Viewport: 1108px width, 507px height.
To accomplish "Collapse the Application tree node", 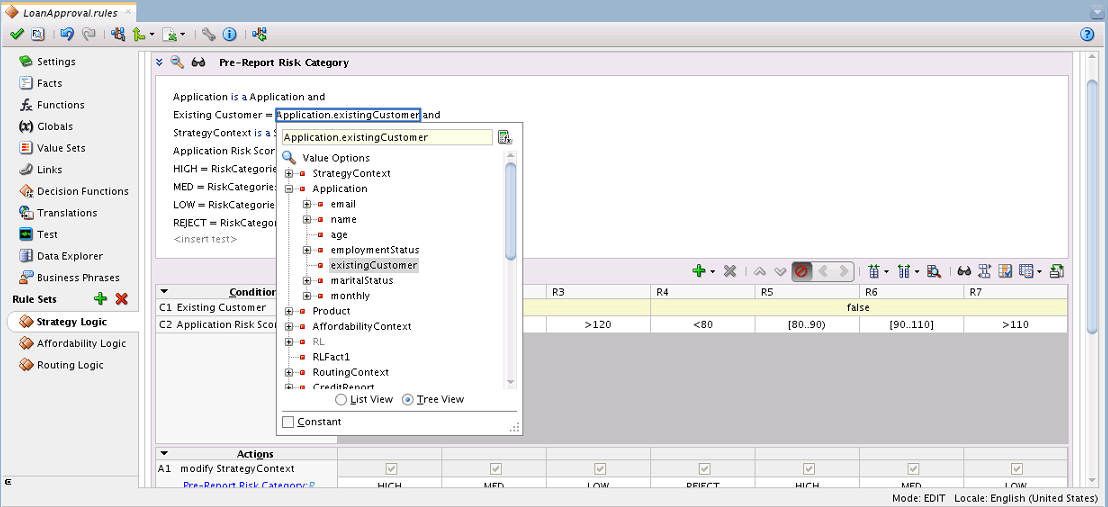I will tap(289, 189).
